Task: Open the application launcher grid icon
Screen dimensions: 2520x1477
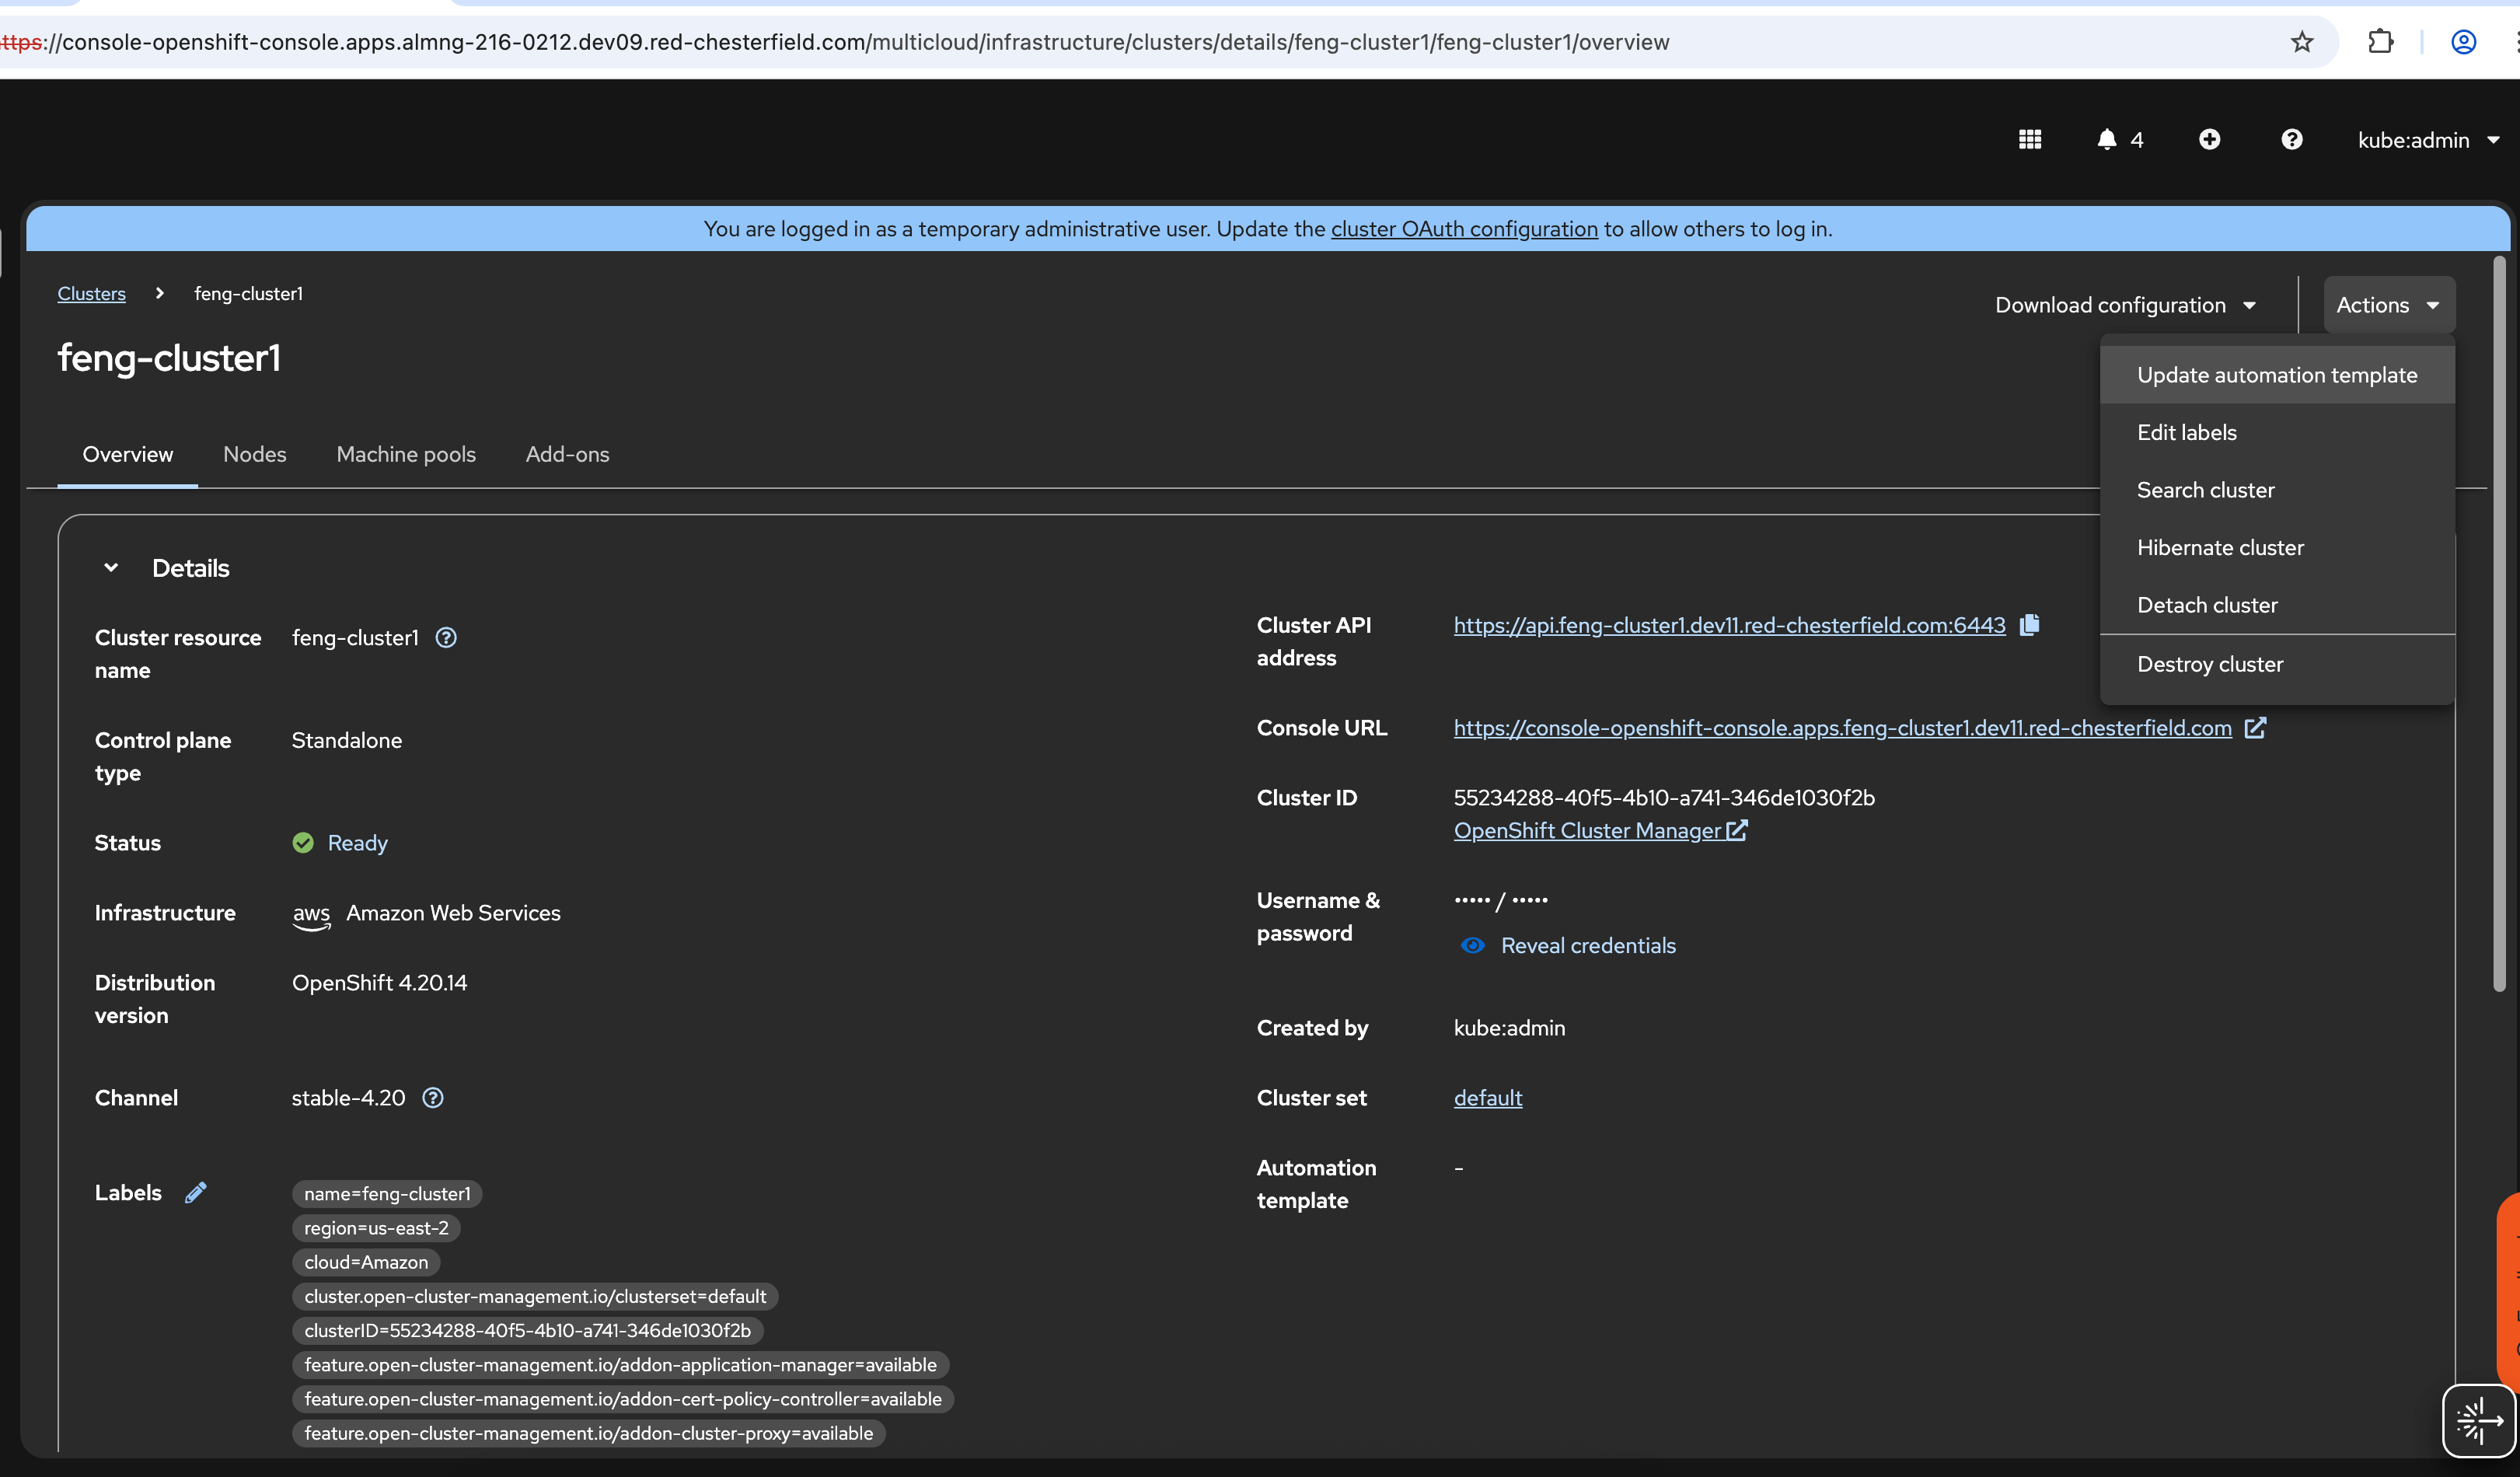Action: [x=2029, y=140]
